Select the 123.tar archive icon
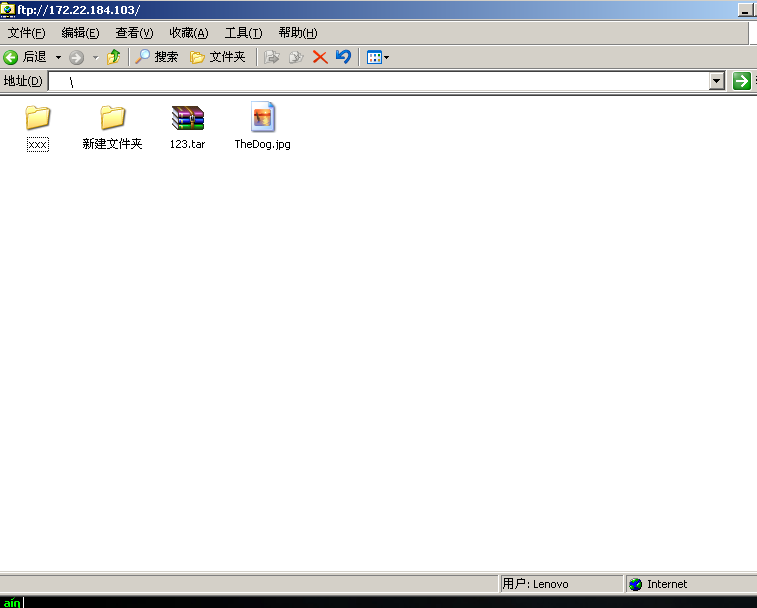Screen dimensions: 757x608 tap(188, 118)
